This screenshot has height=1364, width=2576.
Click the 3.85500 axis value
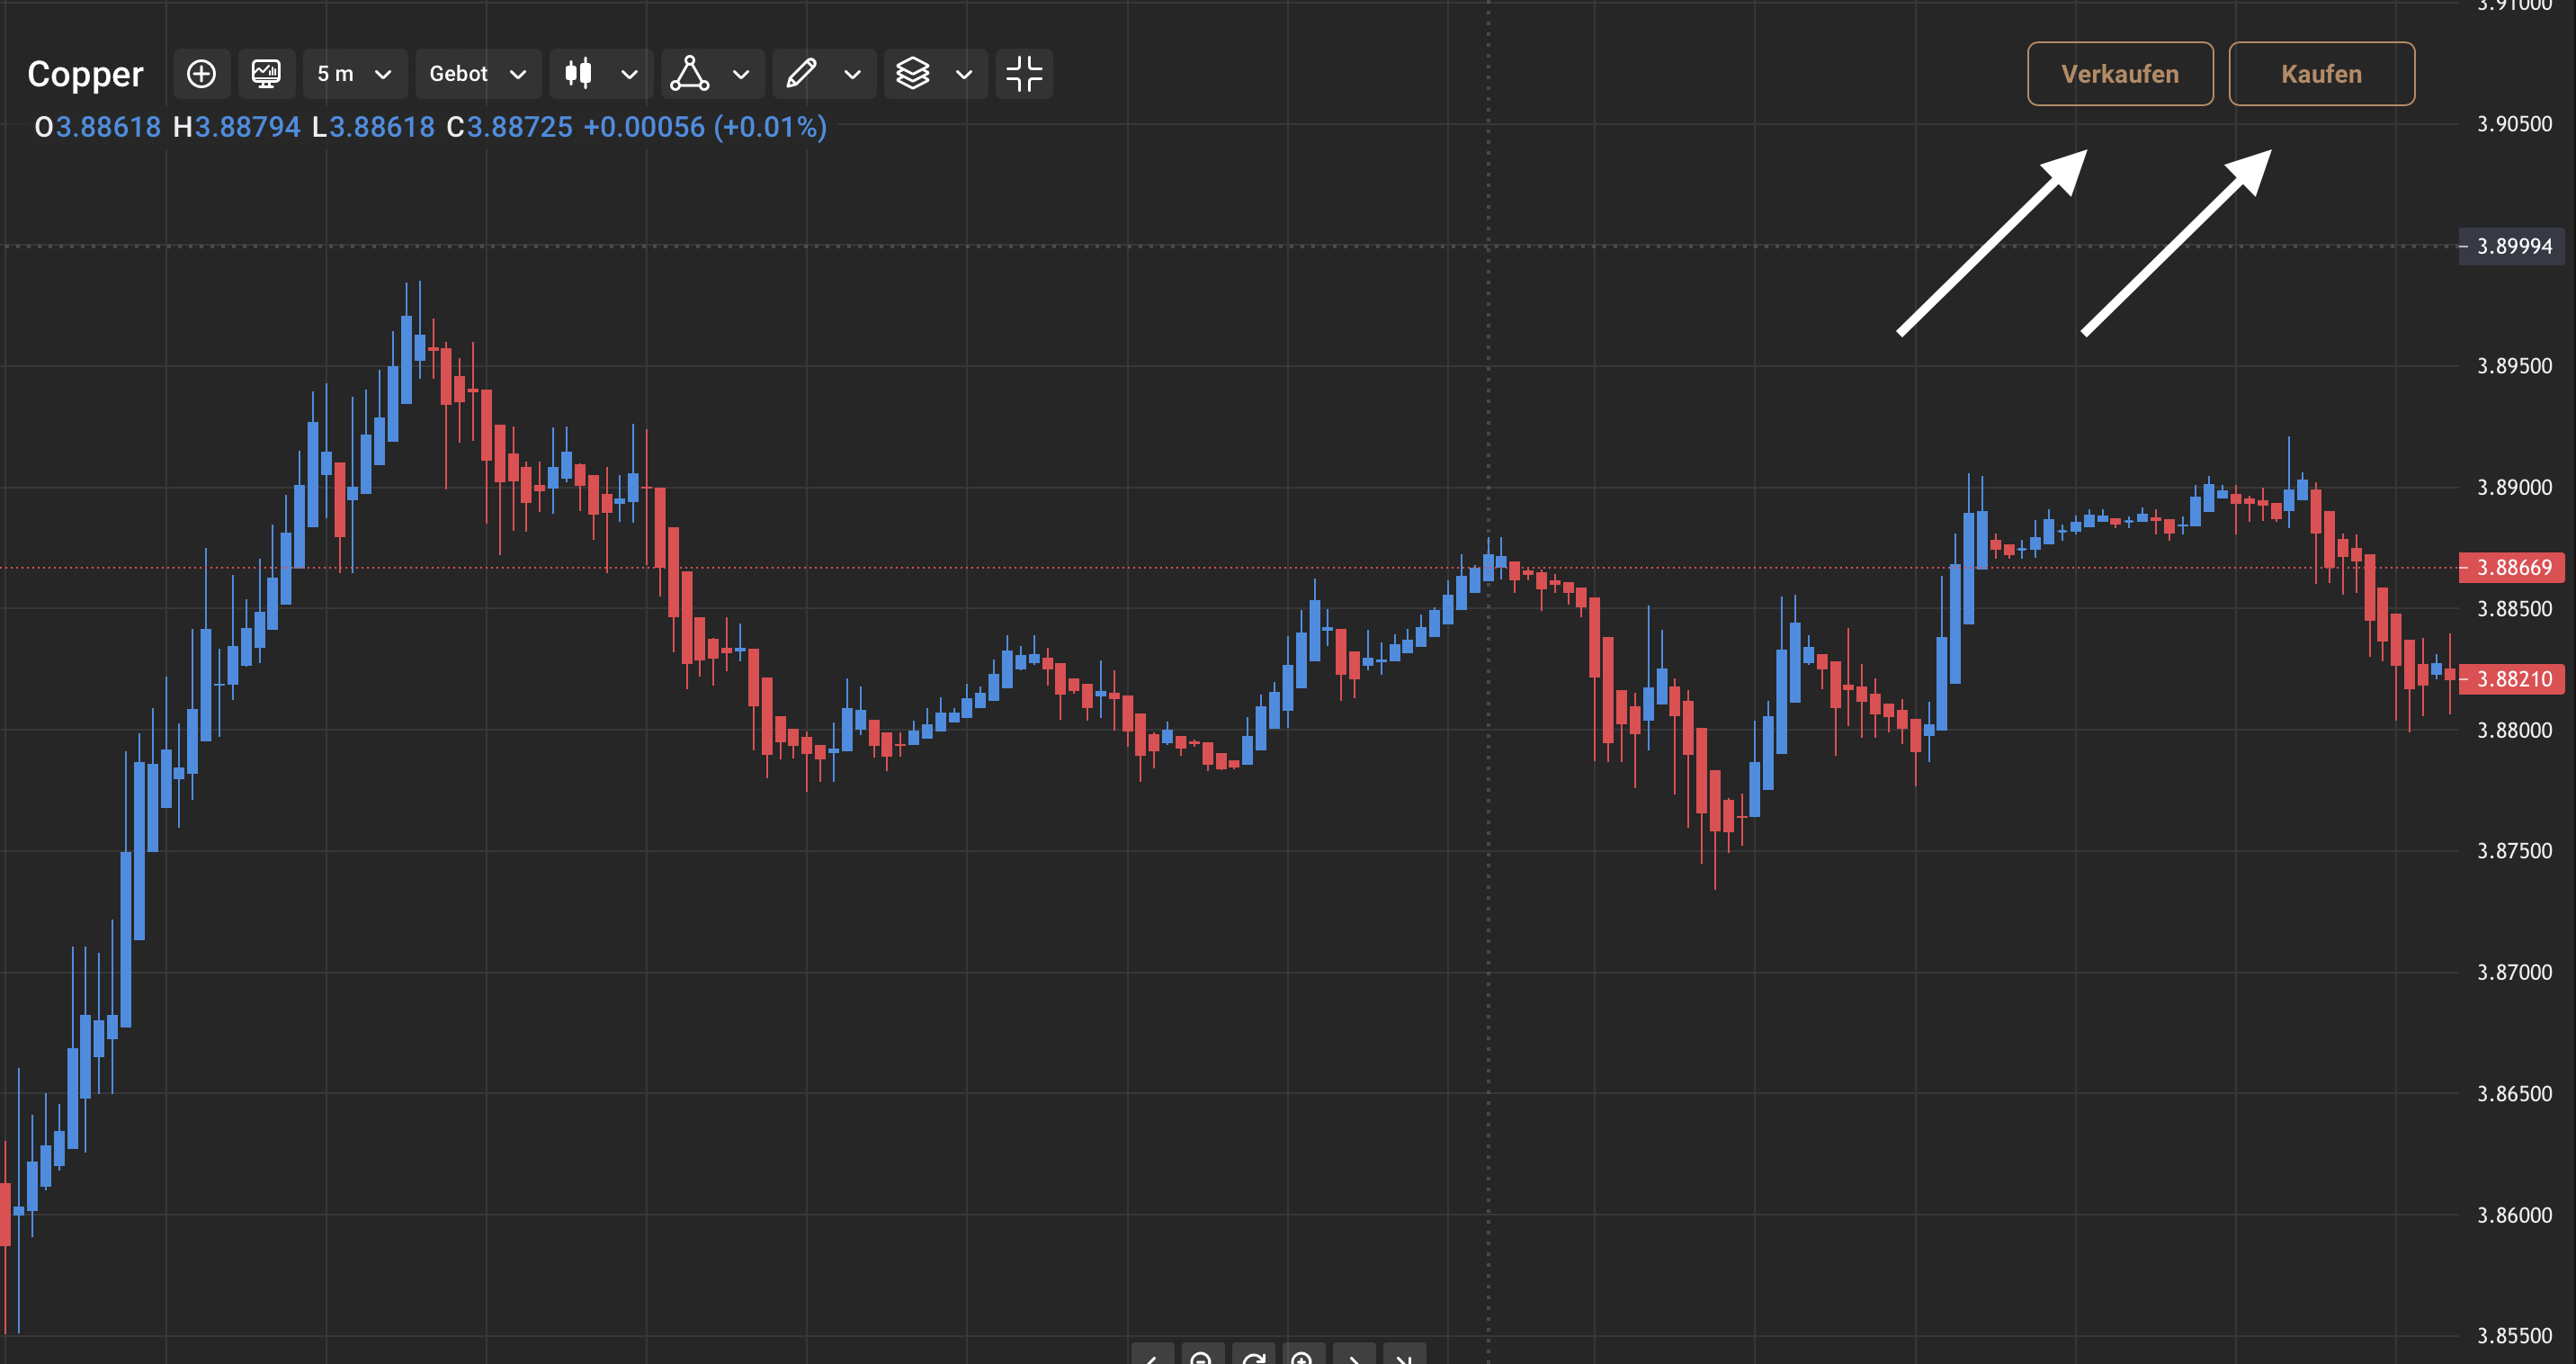coord(2514,1336)
